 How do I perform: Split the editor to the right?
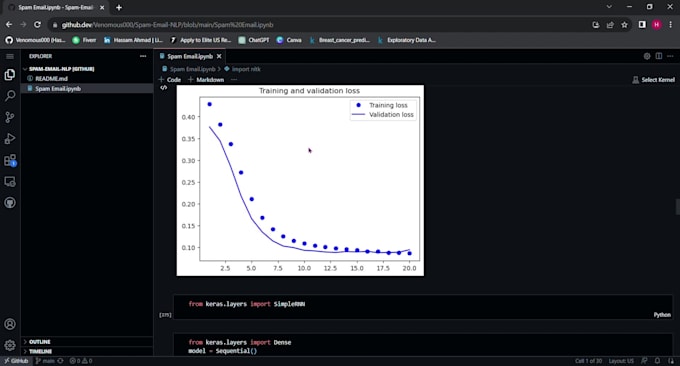659,56
